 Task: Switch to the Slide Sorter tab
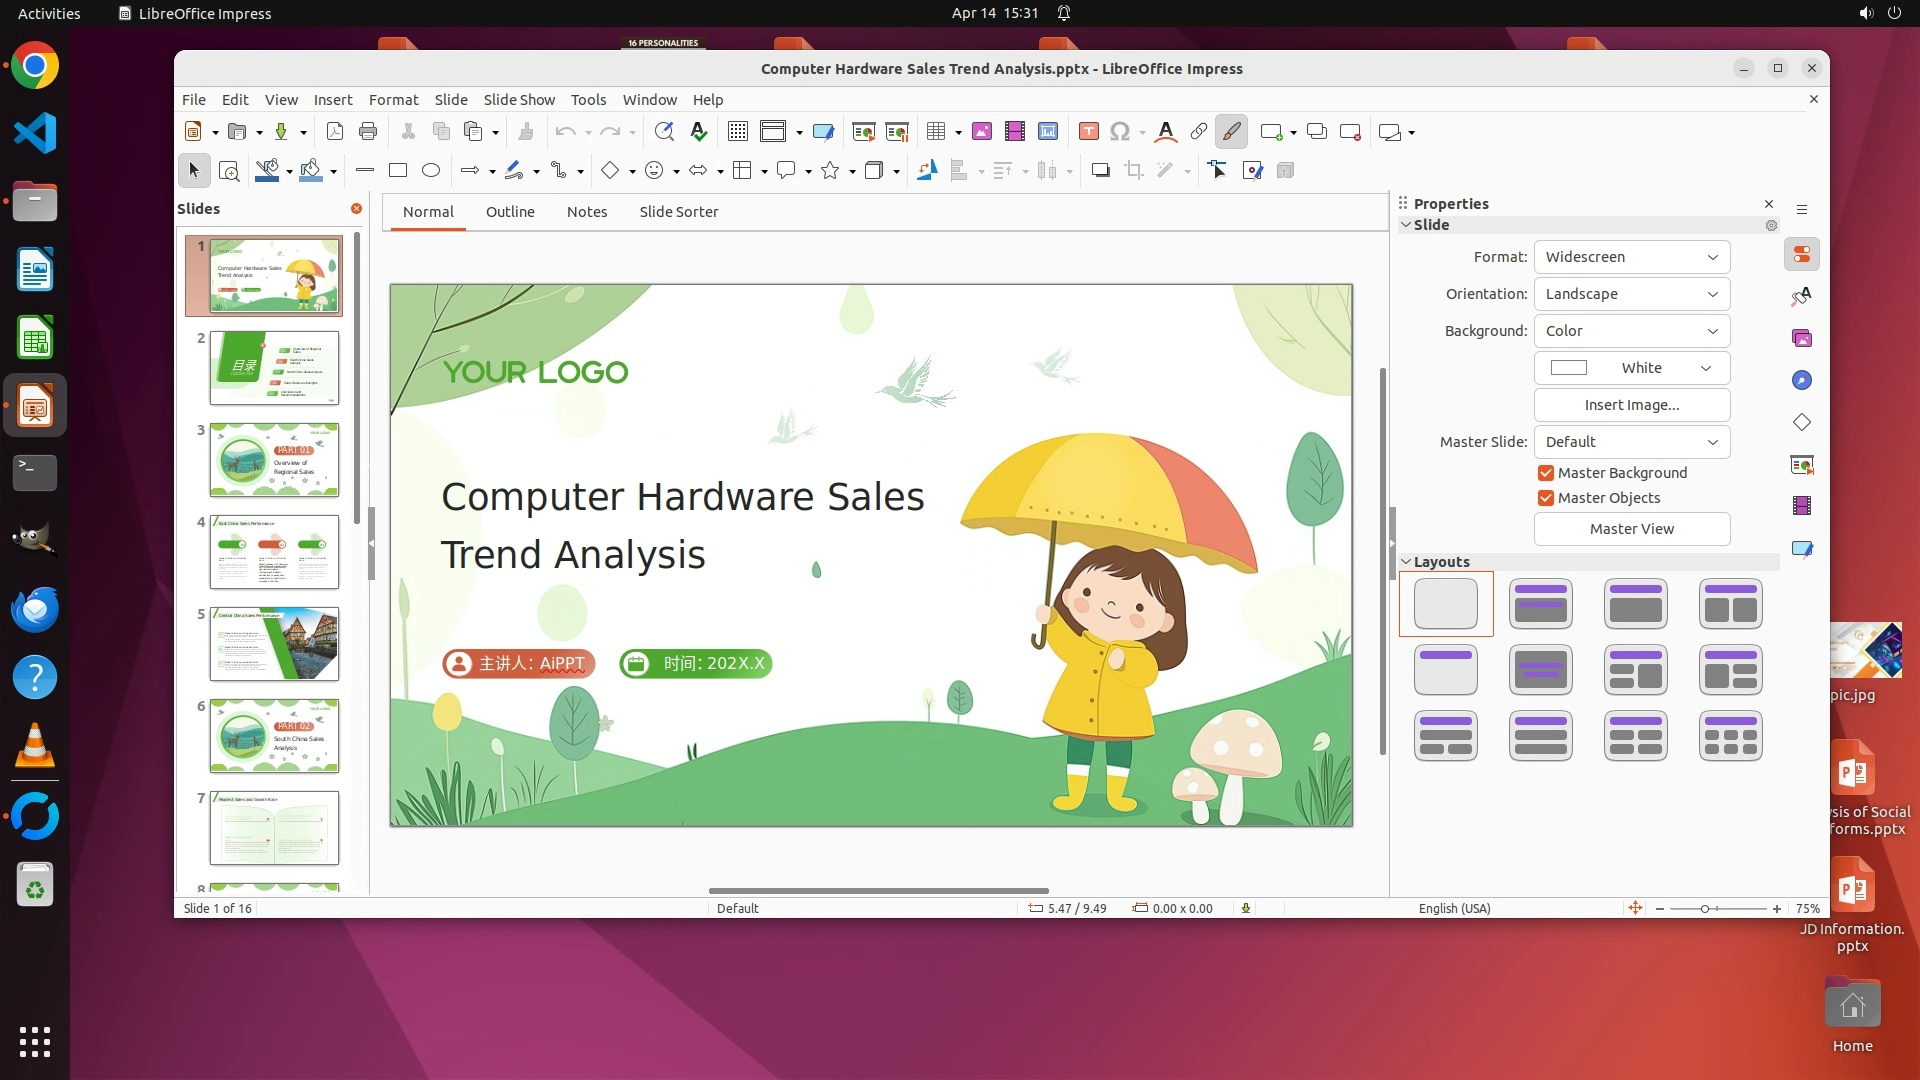point(678,212)
